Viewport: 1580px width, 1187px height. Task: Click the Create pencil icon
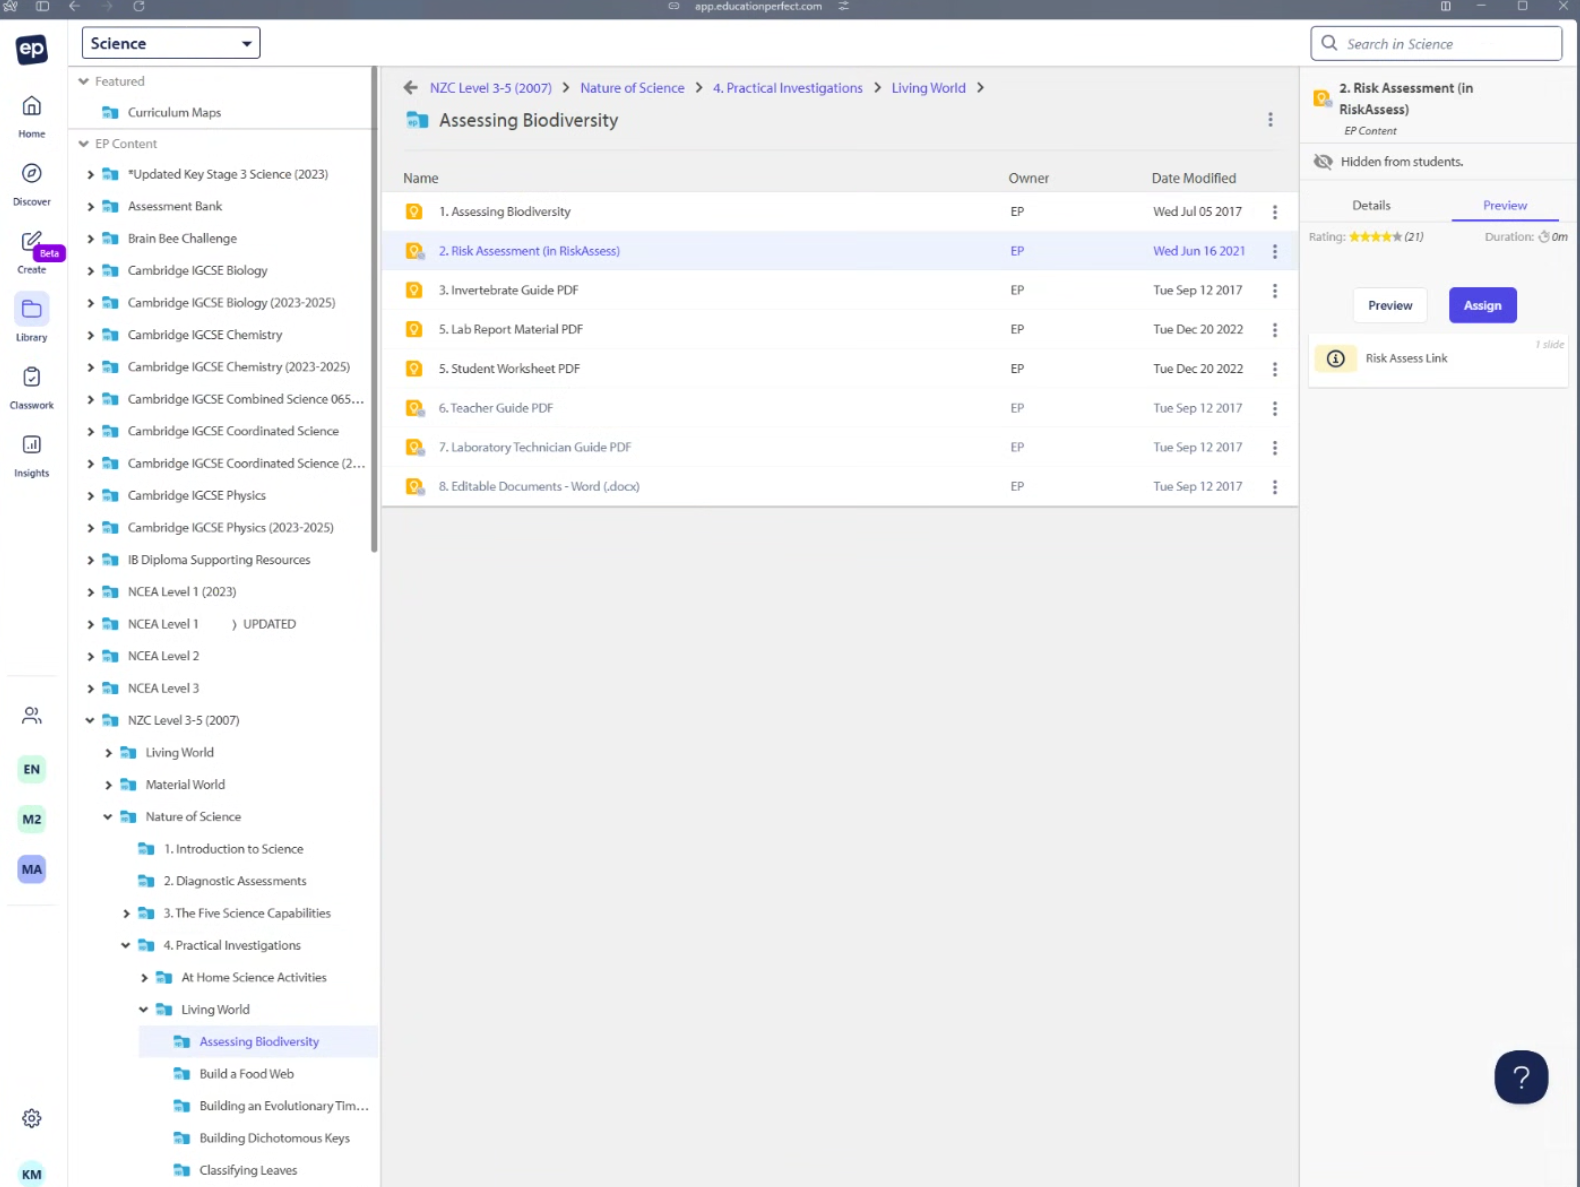(32, 242)
